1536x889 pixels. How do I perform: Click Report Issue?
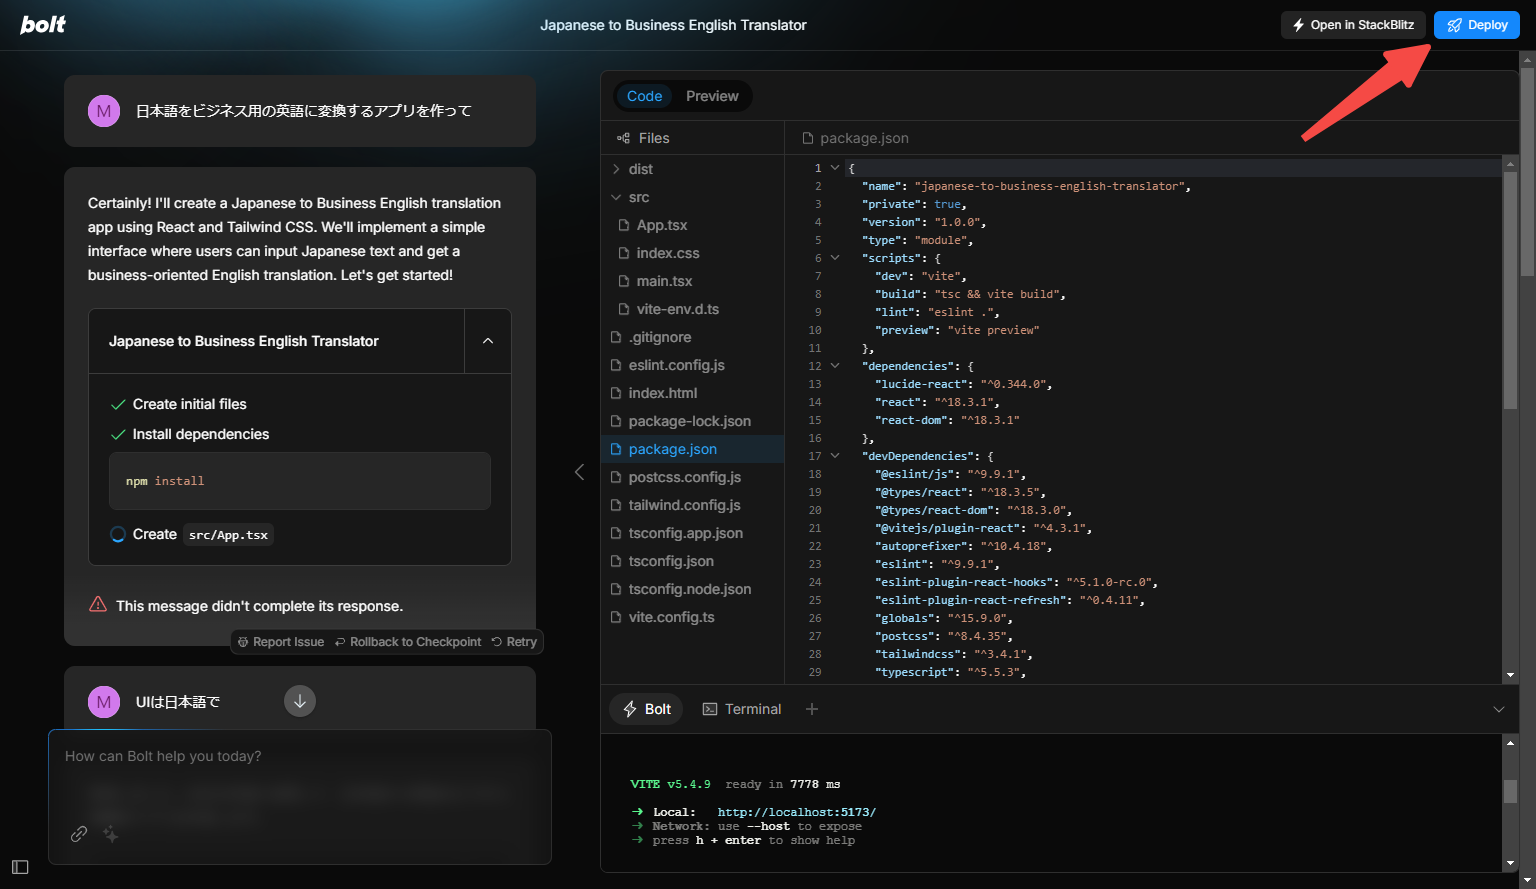pyautogui.click(x=281, y=642)
